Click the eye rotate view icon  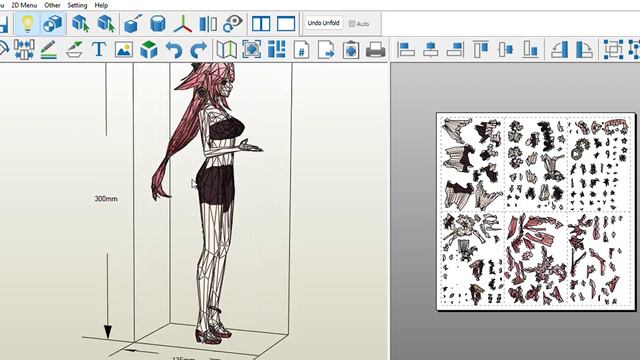tap(233, 23)
